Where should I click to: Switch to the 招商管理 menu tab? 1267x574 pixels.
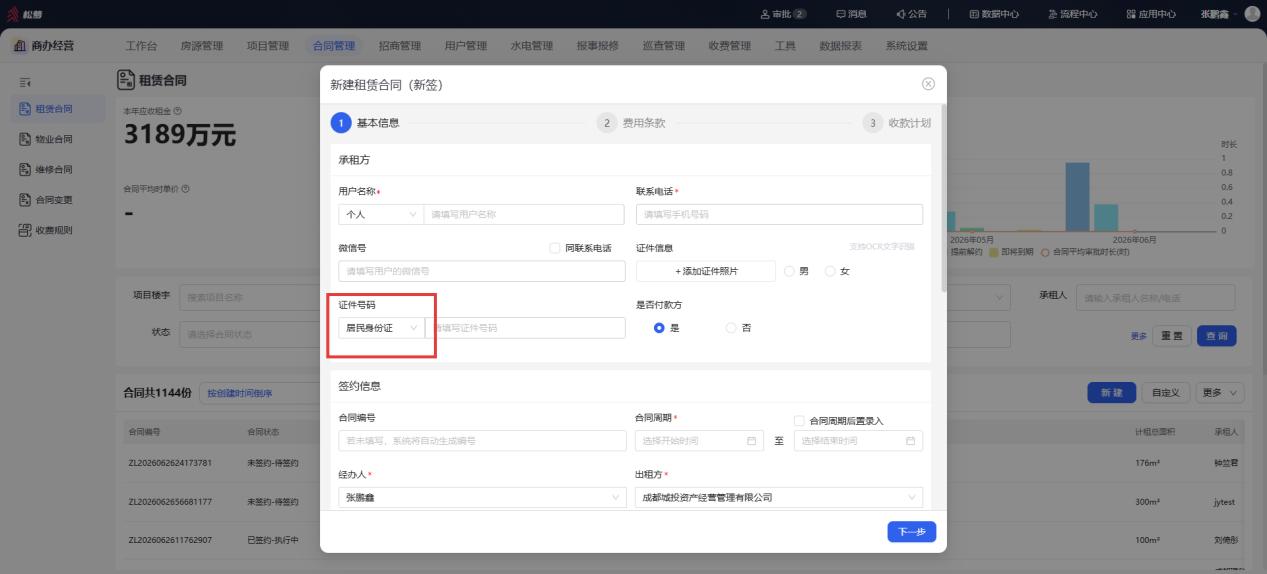400,46
